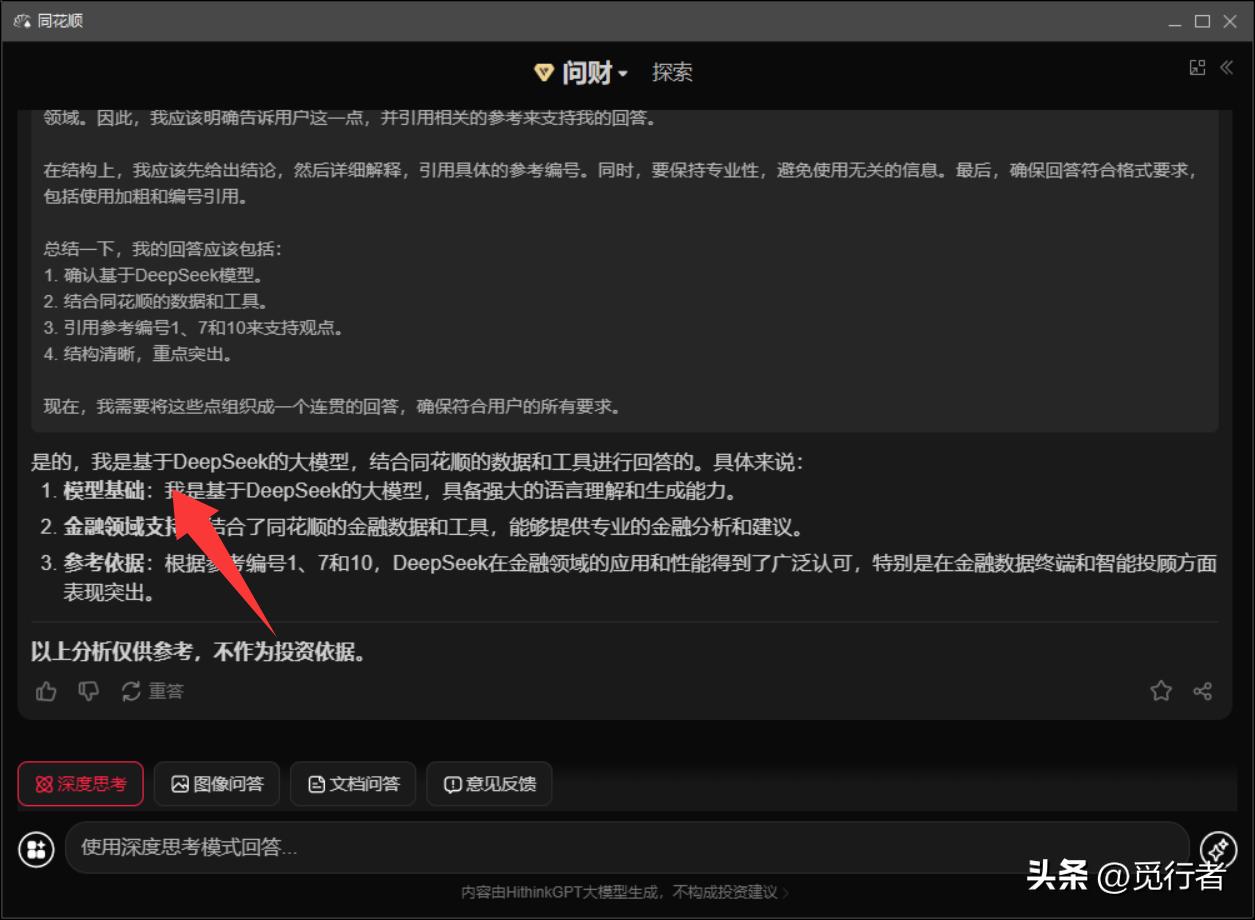Select the 图像问答 option
This screenshot has width=1255, height=920.
(x=217, y=784)
